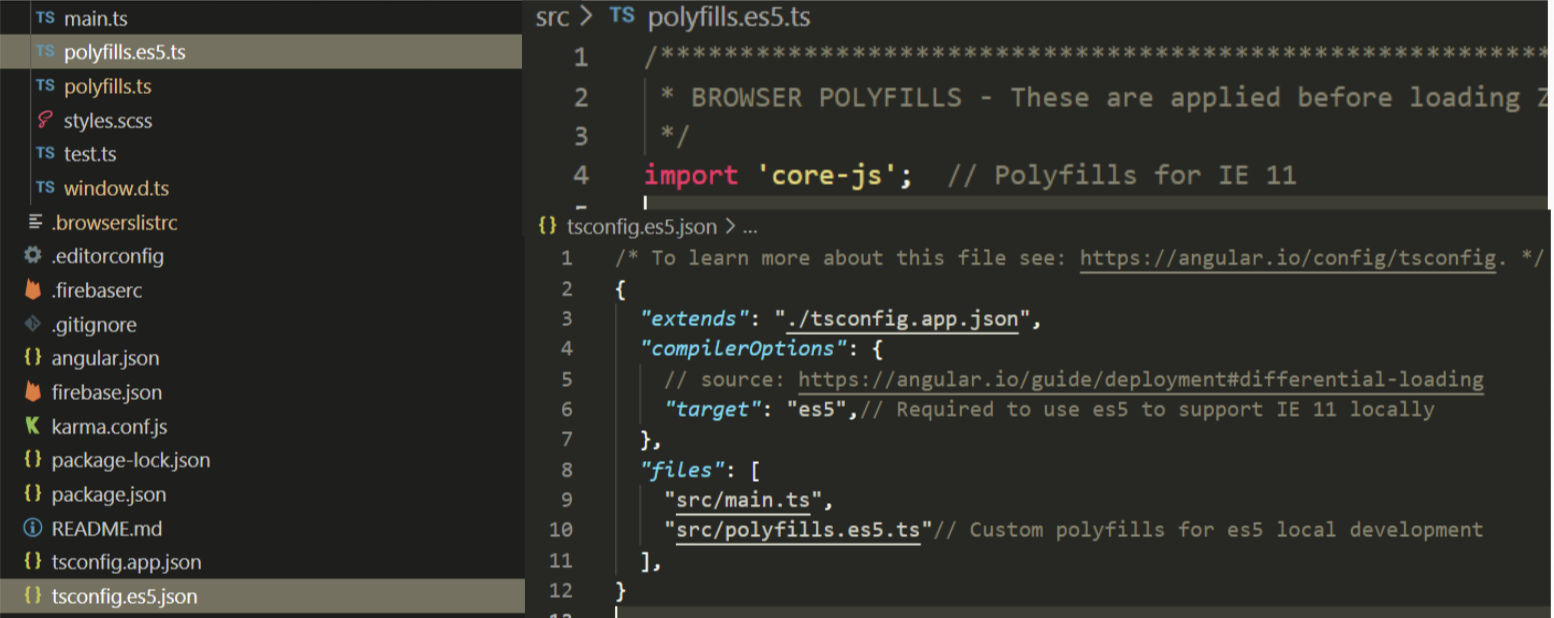Click the TS icon beside test.ts
This screenshot has width=1554, height=618.
(45, 154)
